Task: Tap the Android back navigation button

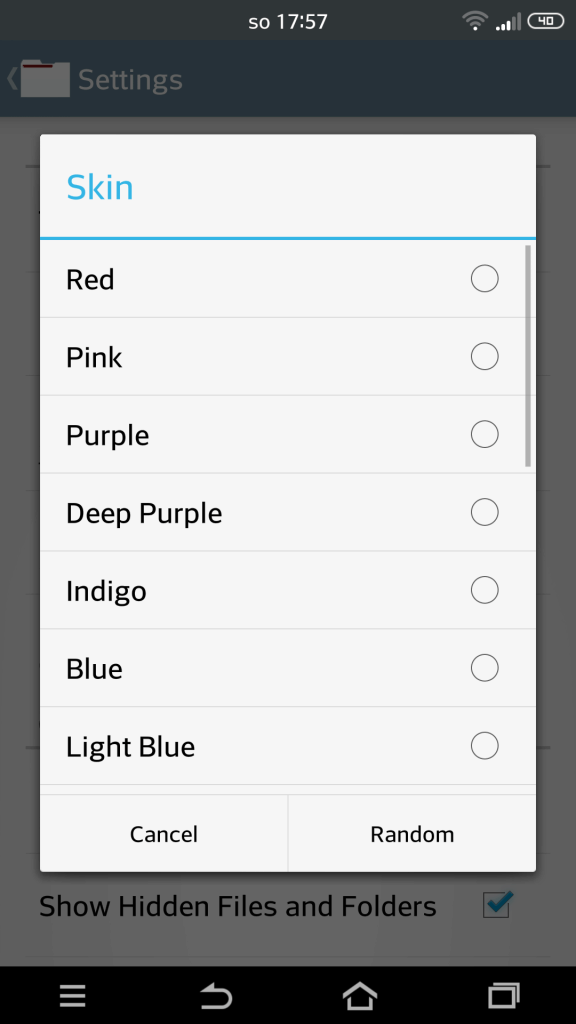Action: click(x=216, y=996)
